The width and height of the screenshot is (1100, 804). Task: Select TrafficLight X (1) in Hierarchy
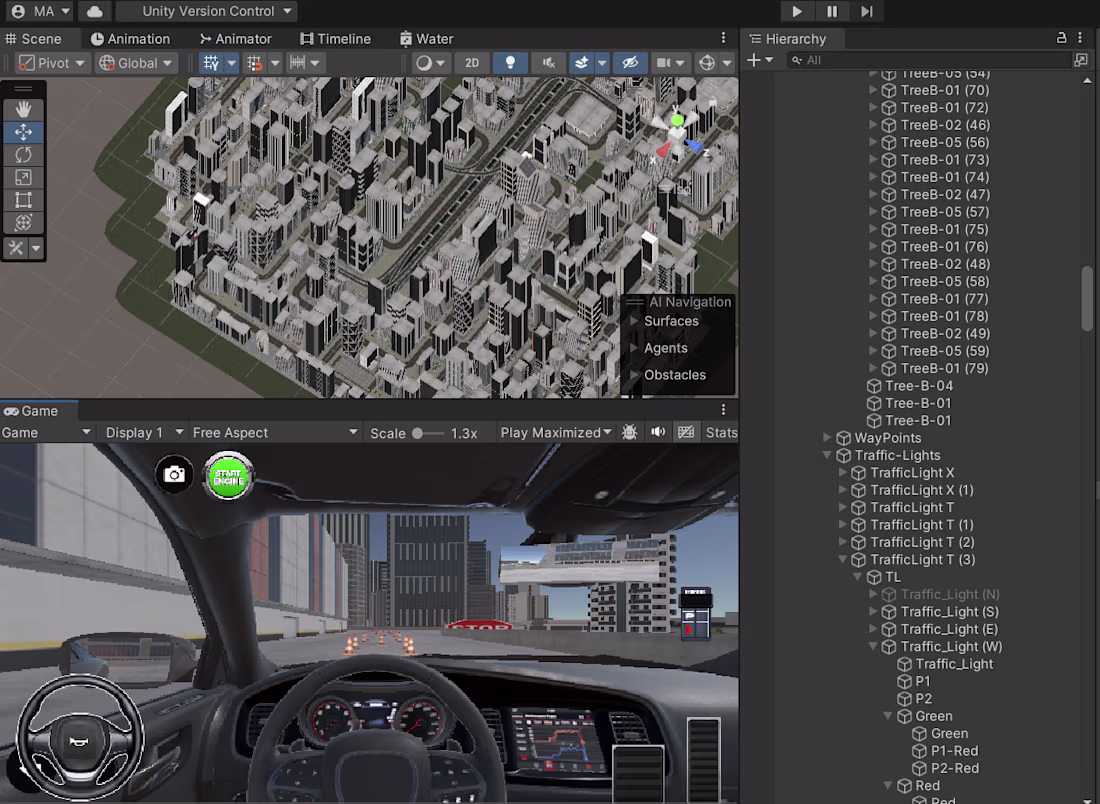point(921,490)
